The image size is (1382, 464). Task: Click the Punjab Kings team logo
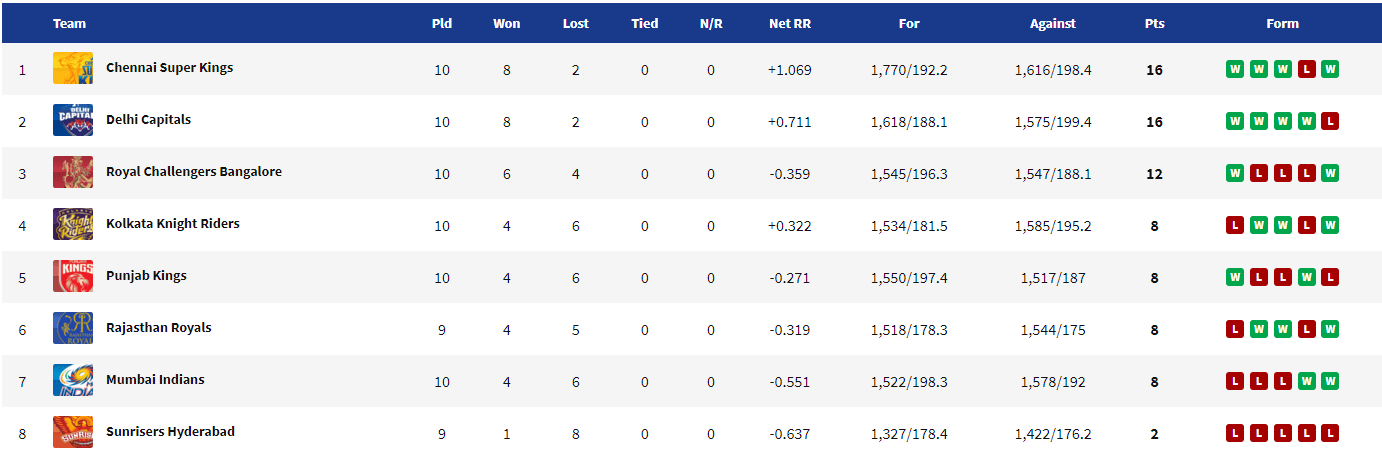click(x=73, y=276)
